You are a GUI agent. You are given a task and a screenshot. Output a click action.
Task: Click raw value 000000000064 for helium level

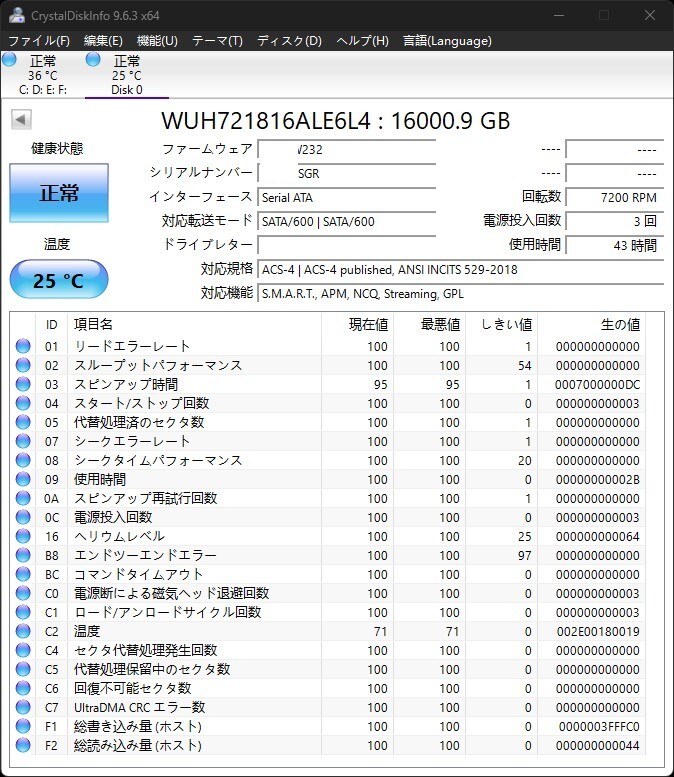click(x=598, y=537)
